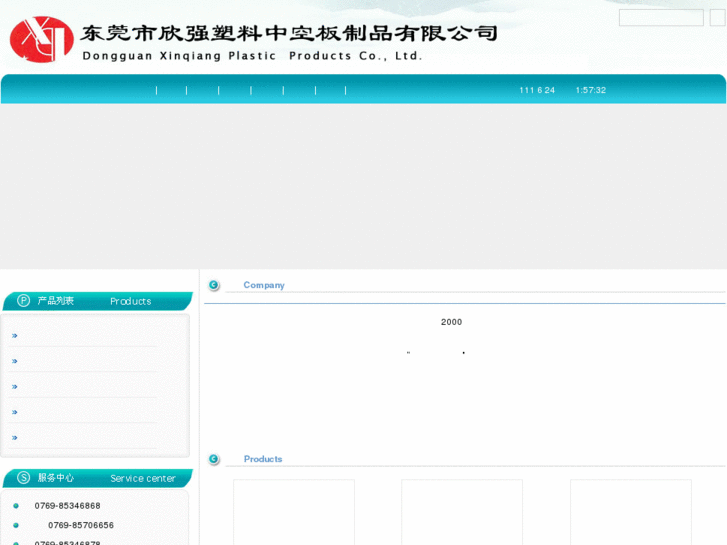Click the round icon beside the Company heading
Screen dimensions: 727x545
click(x=214, y=285)
